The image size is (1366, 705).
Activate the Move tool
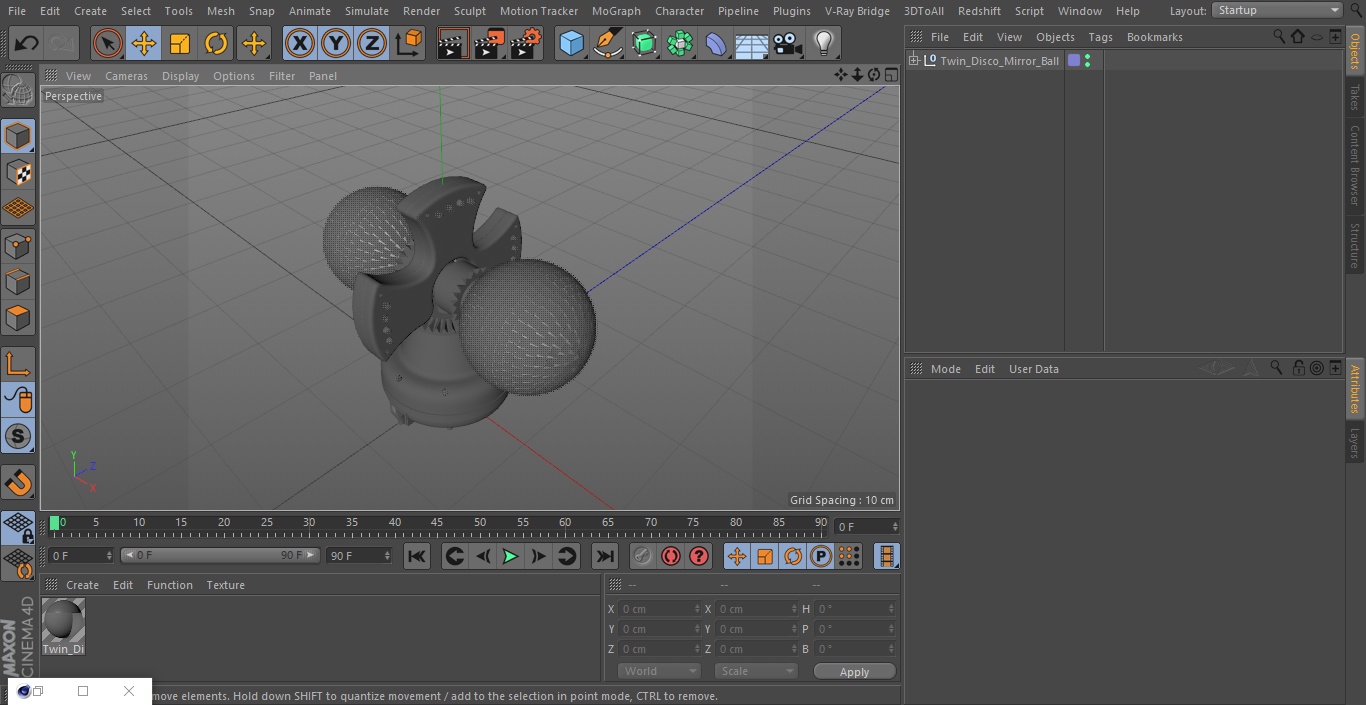pyautogui.click(x=144, y=43)
